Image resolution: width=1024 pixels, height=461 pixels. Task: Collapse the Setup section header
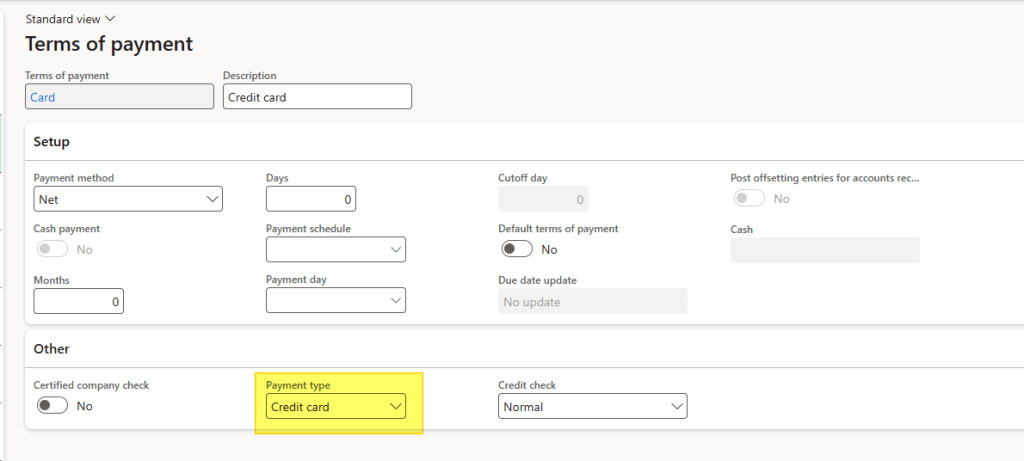[52, 142]
